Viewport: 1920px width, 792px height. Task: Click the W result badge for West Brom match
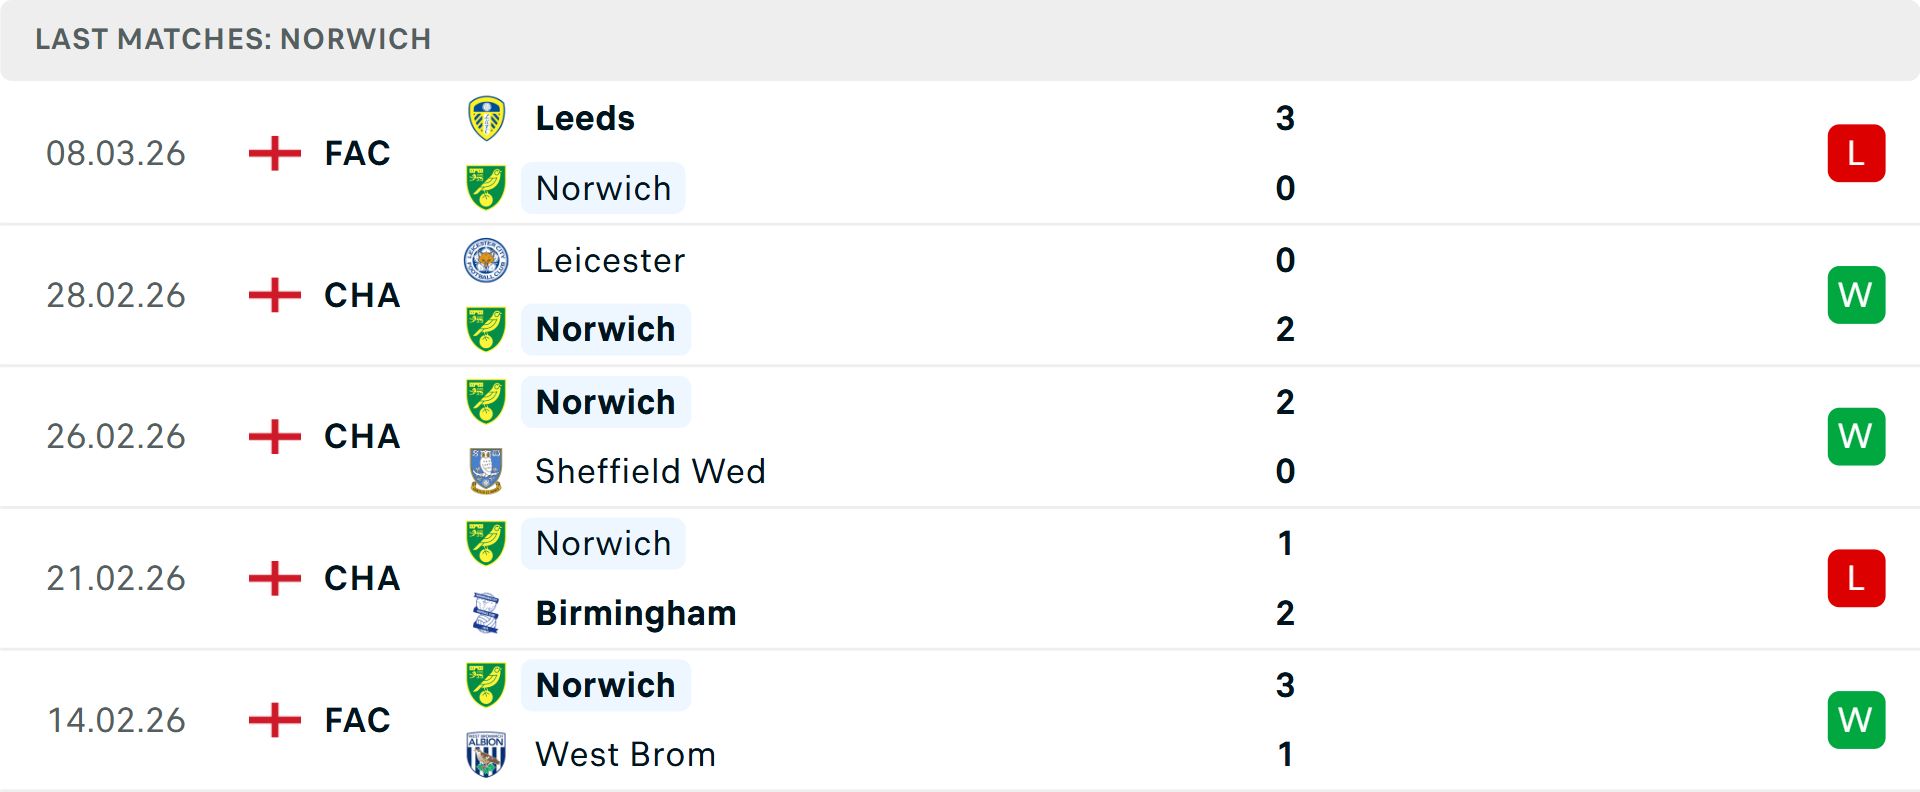[x=1856, y=720]
